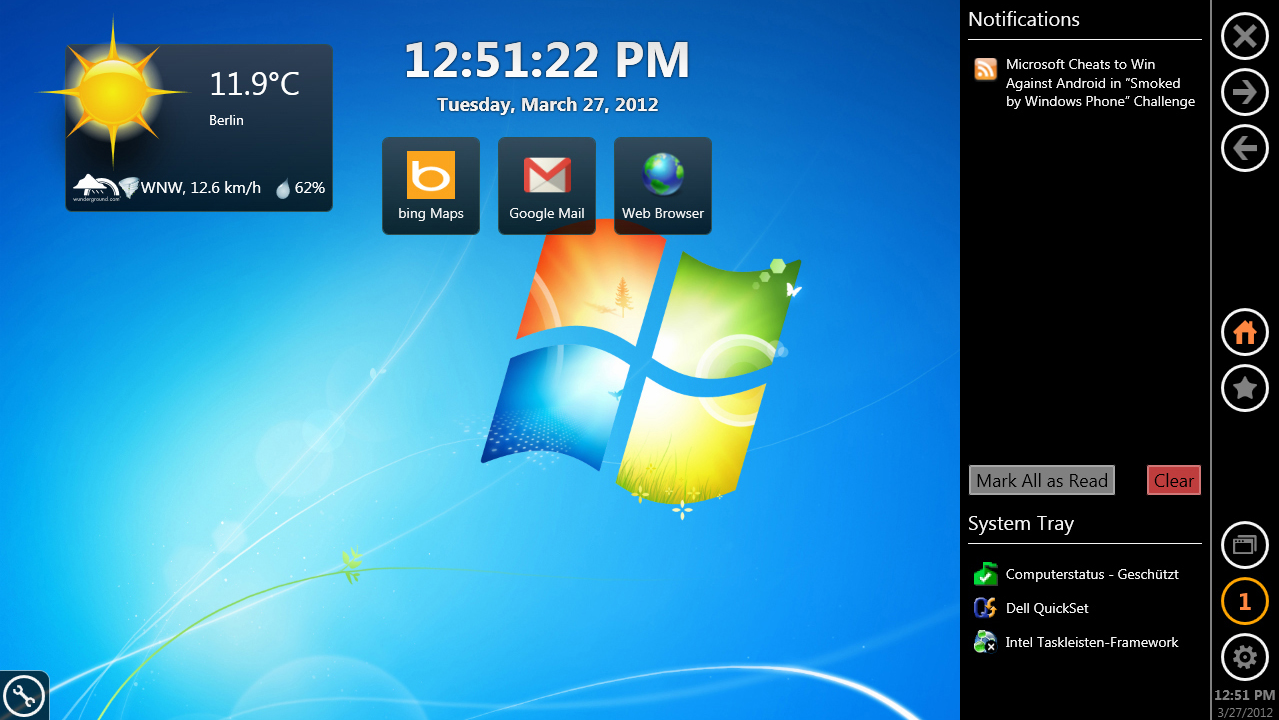
Task: Open Favorites with the star icon
Action: (1245, 389)
